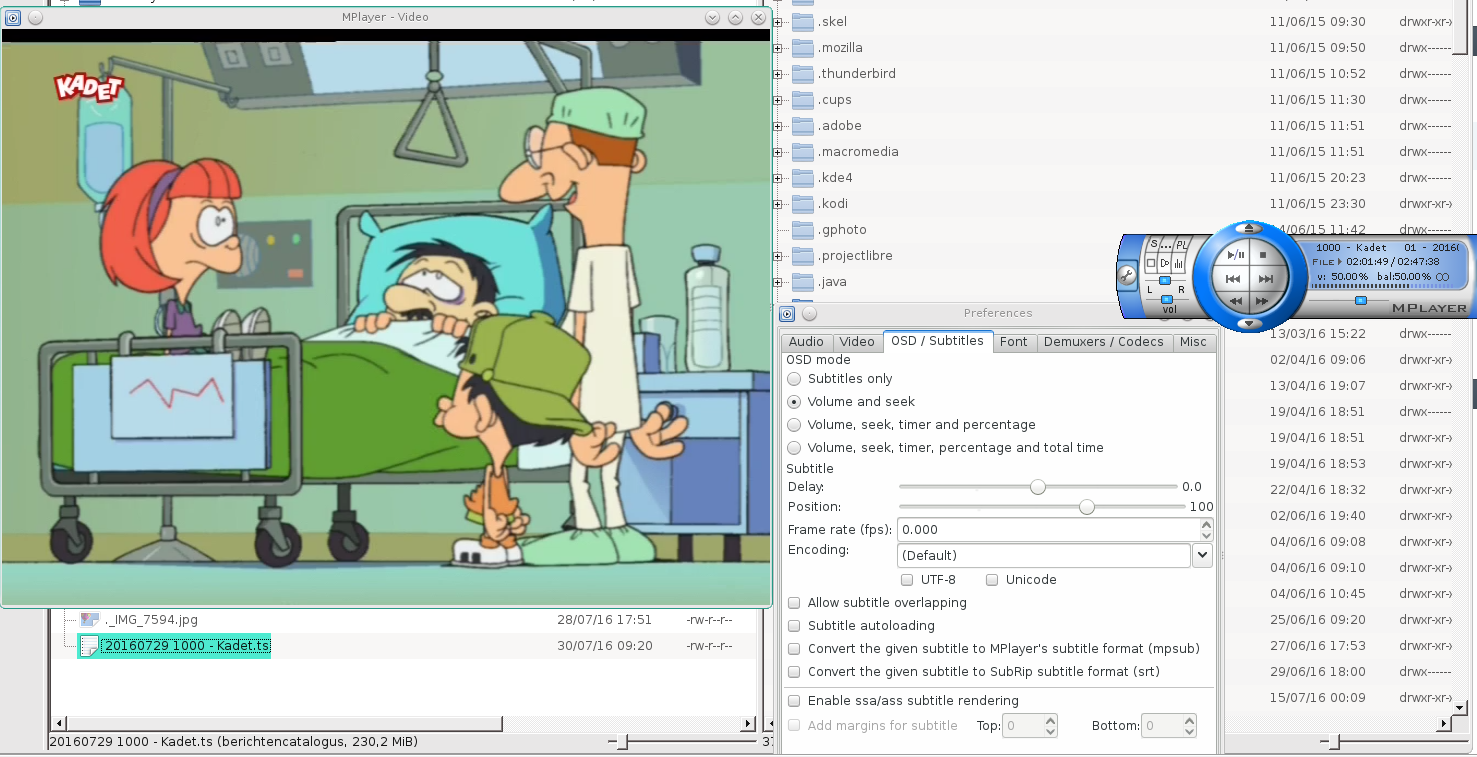Image resolution: width=1477 pixels, height=757 pixels.
Task: Switch to the Video preferences tab
Action: [857, 342]
